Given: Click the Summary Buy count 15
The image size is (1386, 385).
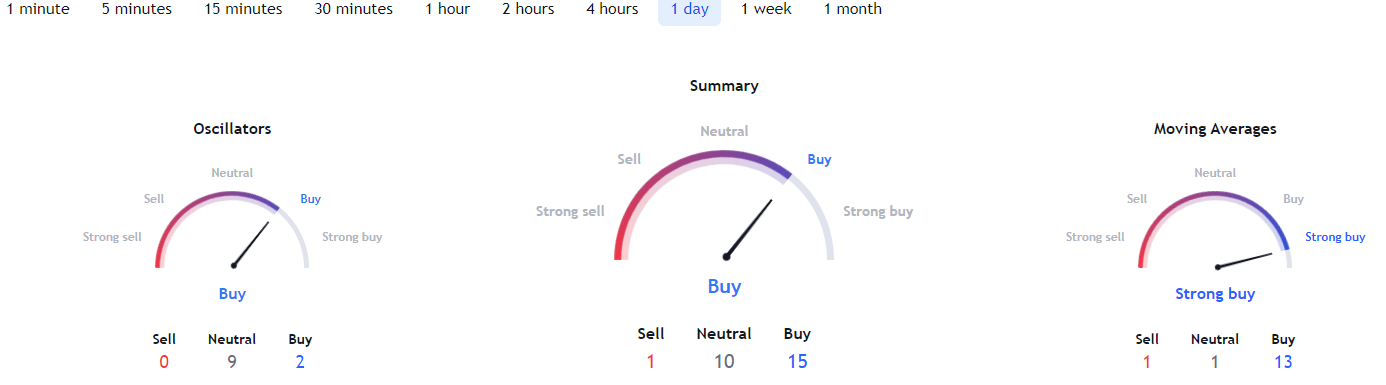Looking at the screenshot, I should click(x=797, y=361).
